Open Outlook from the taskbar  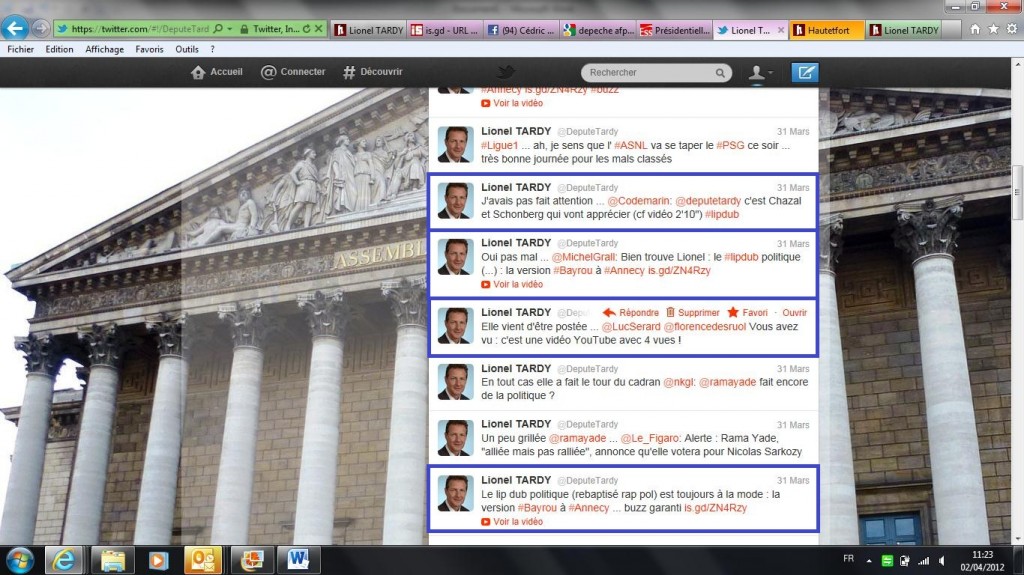pyautogui.click(x=203, y=561)
